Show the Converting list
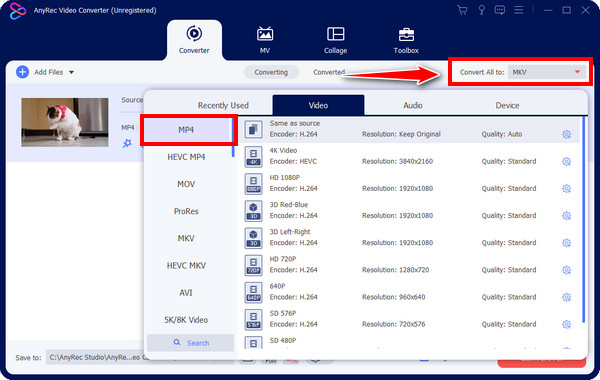 click(x=271, y=72)
